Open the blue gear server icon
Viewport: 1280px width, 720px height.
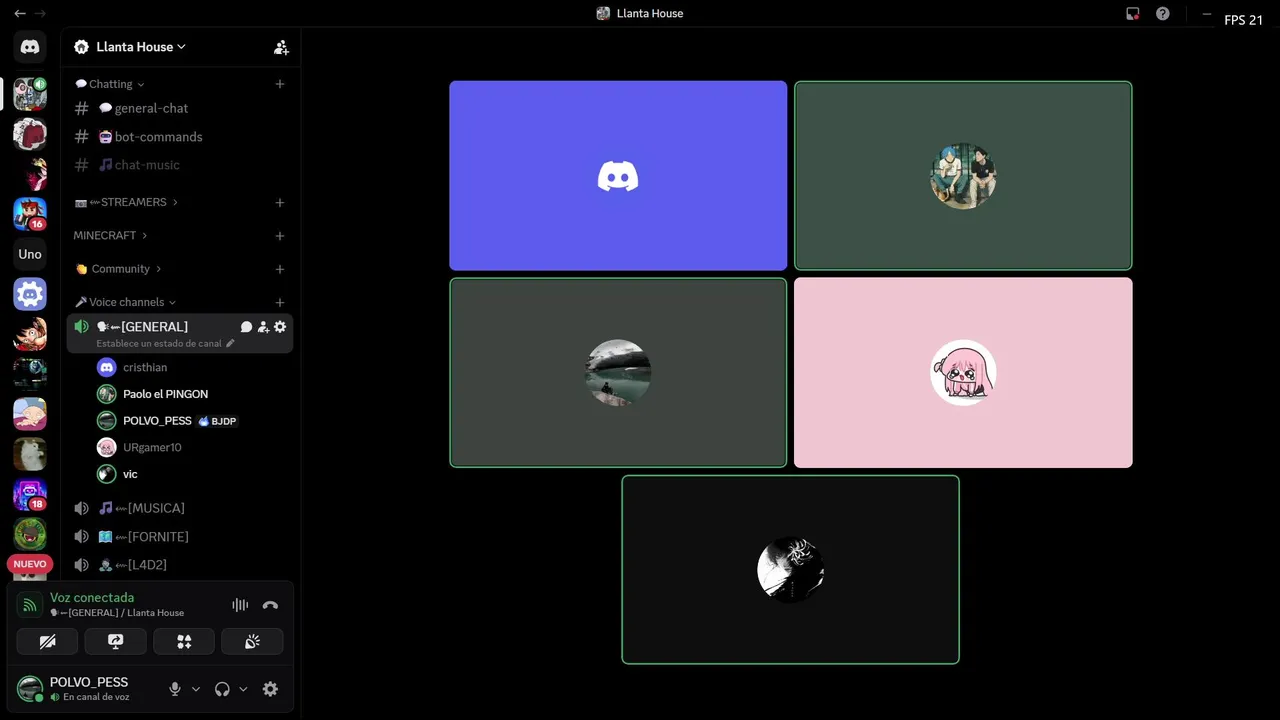[30, 294]
